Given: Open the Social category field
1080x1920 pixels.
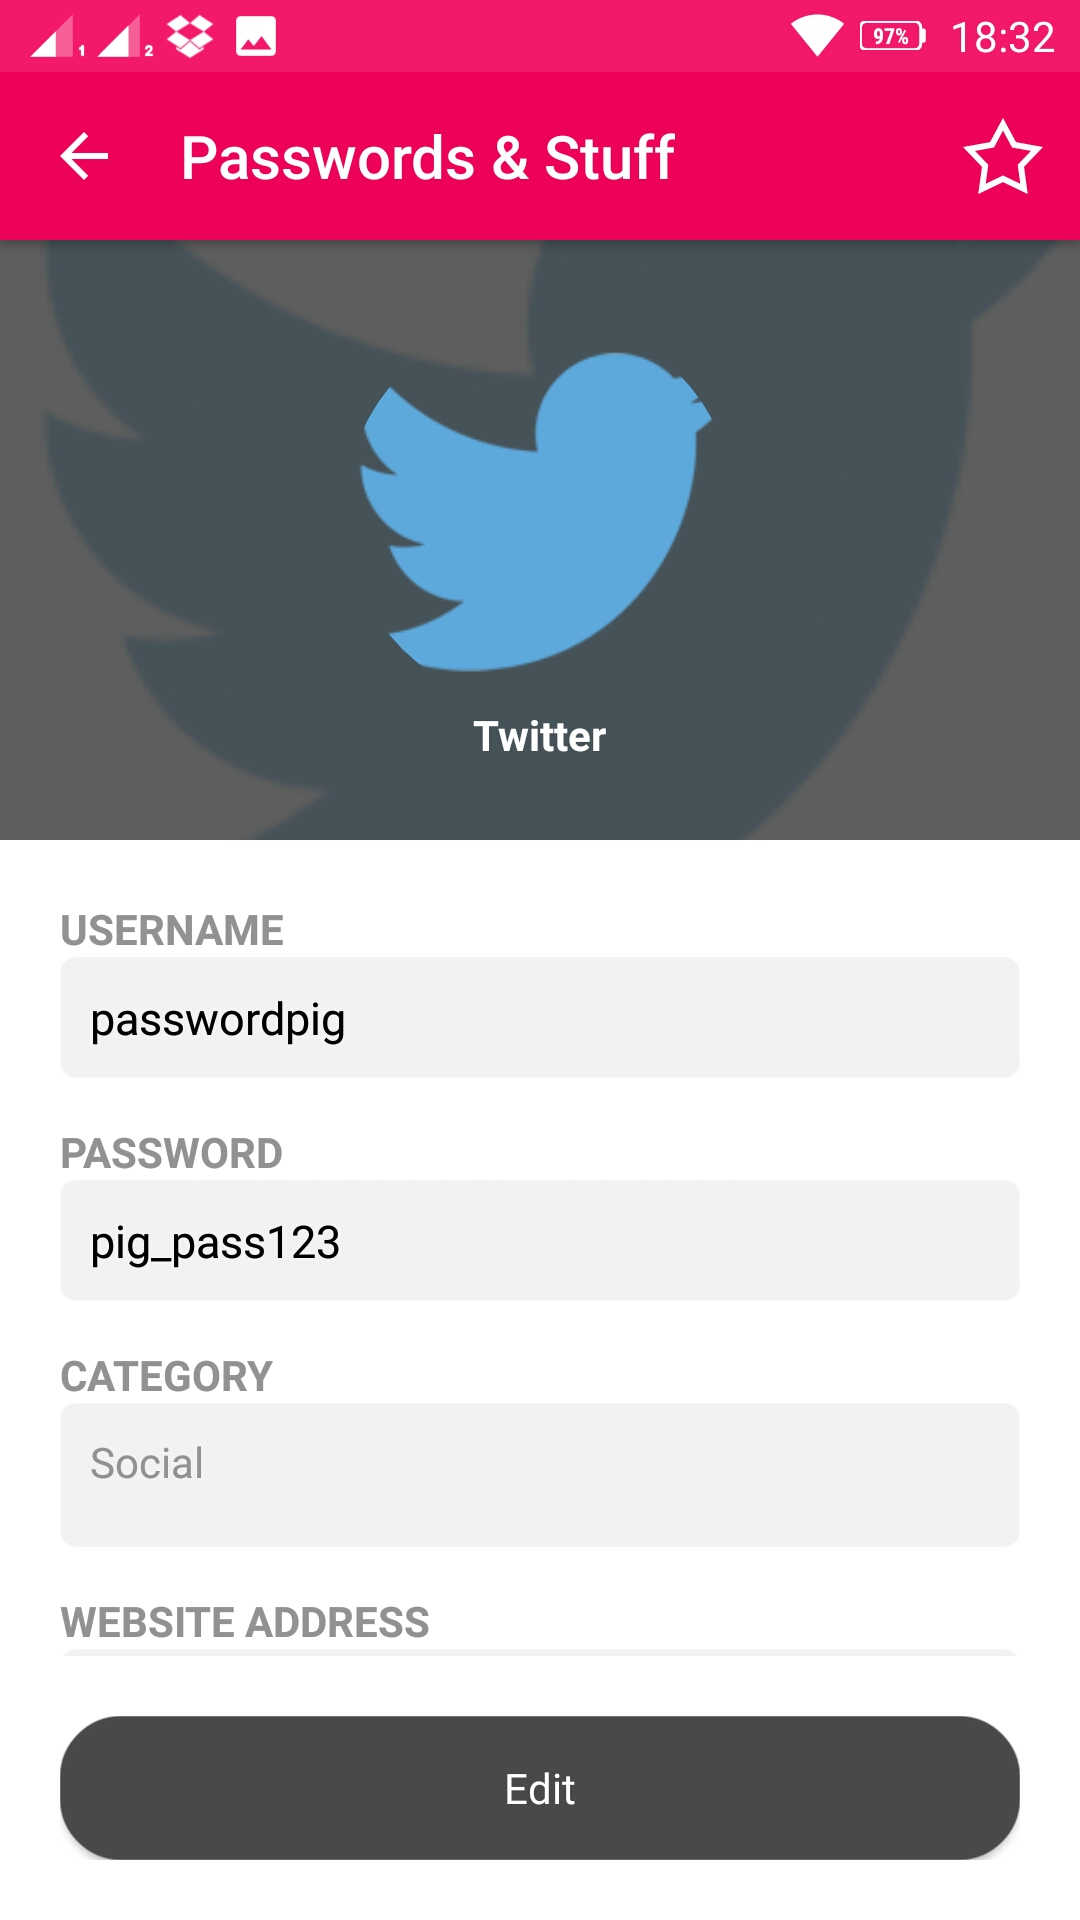Looking at the screenshot, I should click(540, 1475).
